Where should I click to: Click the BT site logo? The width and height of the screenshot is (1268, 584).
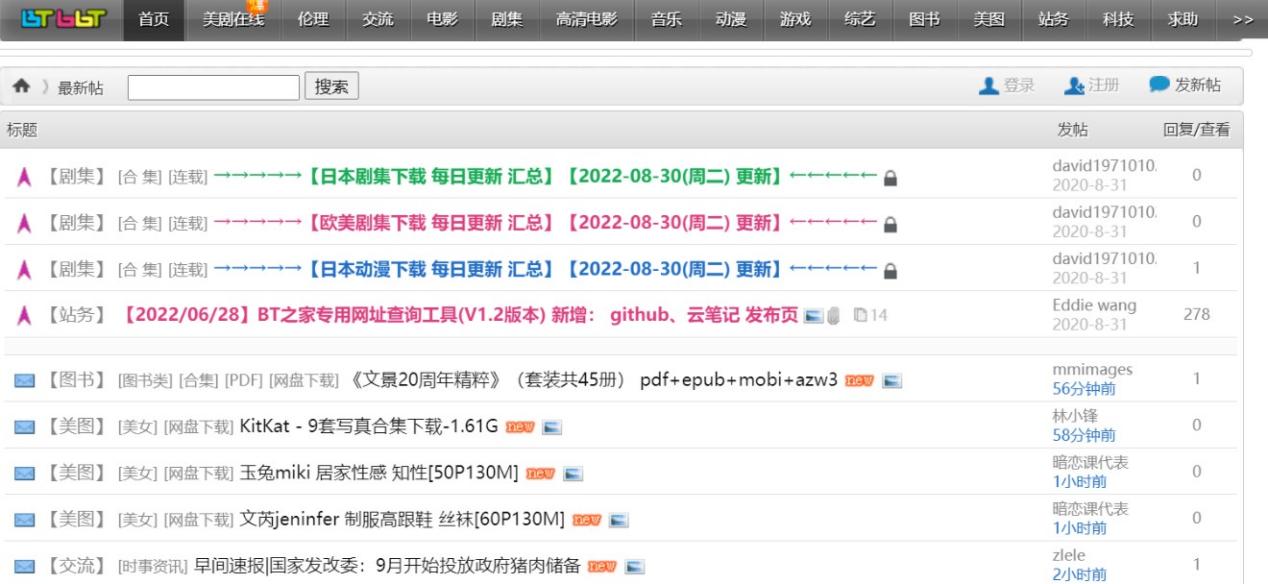tap(63, 20)
